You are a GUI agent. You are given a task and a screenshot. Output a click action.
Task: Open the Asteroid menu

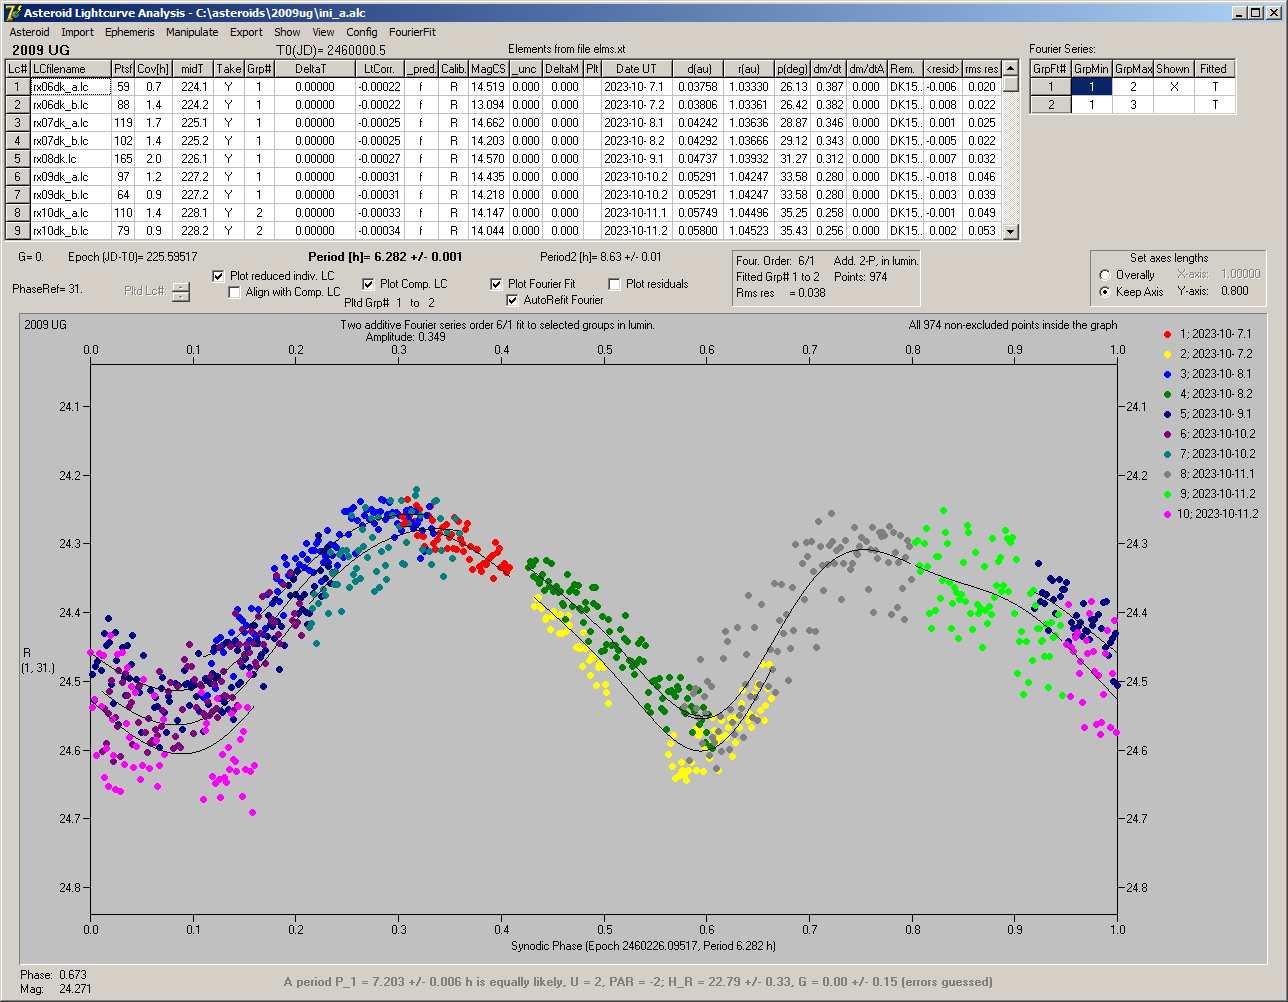click(x=29, y=32)
